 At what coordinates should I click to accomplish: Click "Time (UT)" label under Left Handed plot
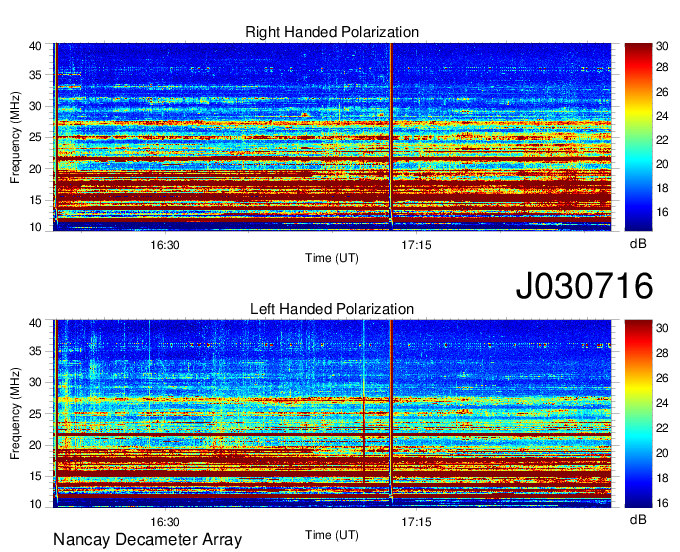(332, 535)
